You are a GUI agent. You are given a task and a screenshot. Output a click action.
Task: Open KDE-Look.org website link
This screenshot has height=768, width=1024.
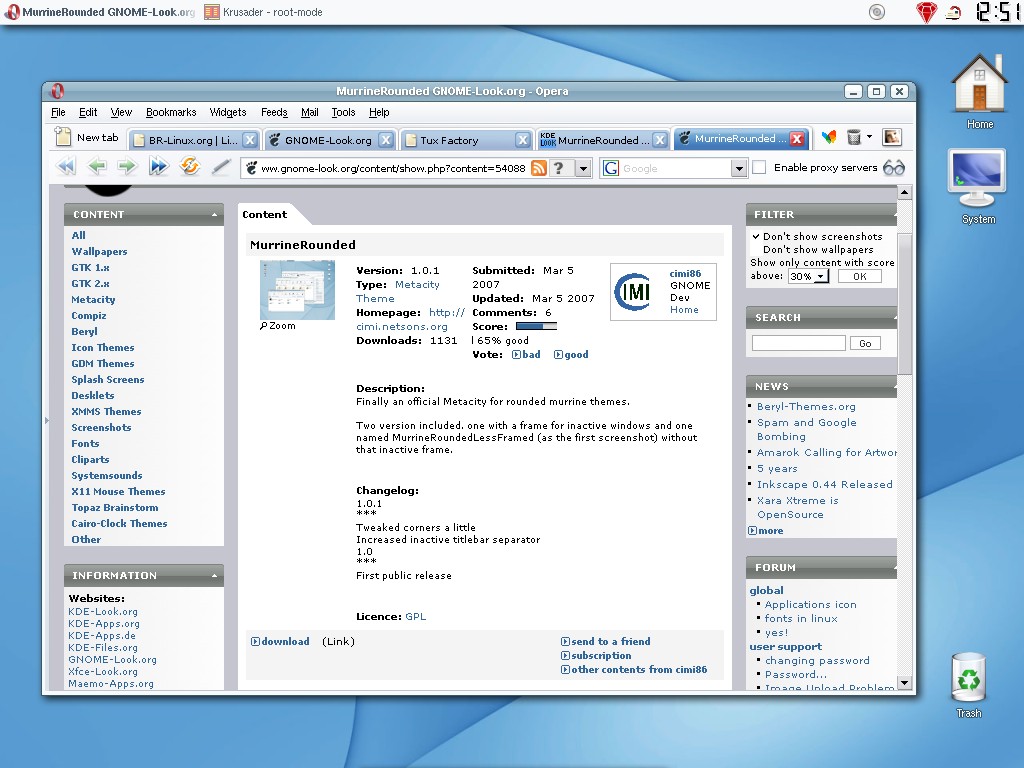point(103,612)
